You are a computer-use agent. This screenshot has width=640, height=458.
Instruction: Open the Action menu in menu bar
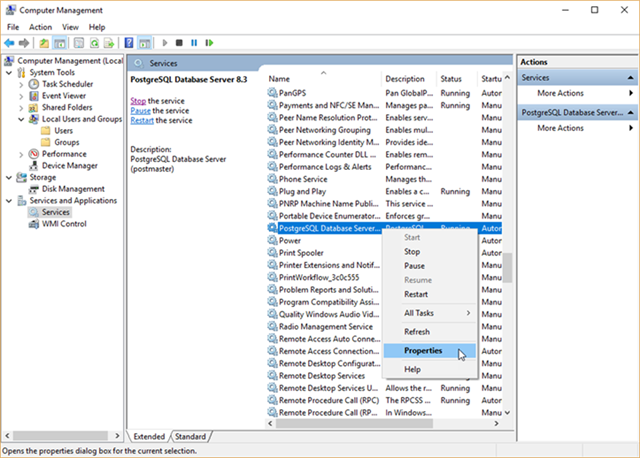click(x=40, y=27)
